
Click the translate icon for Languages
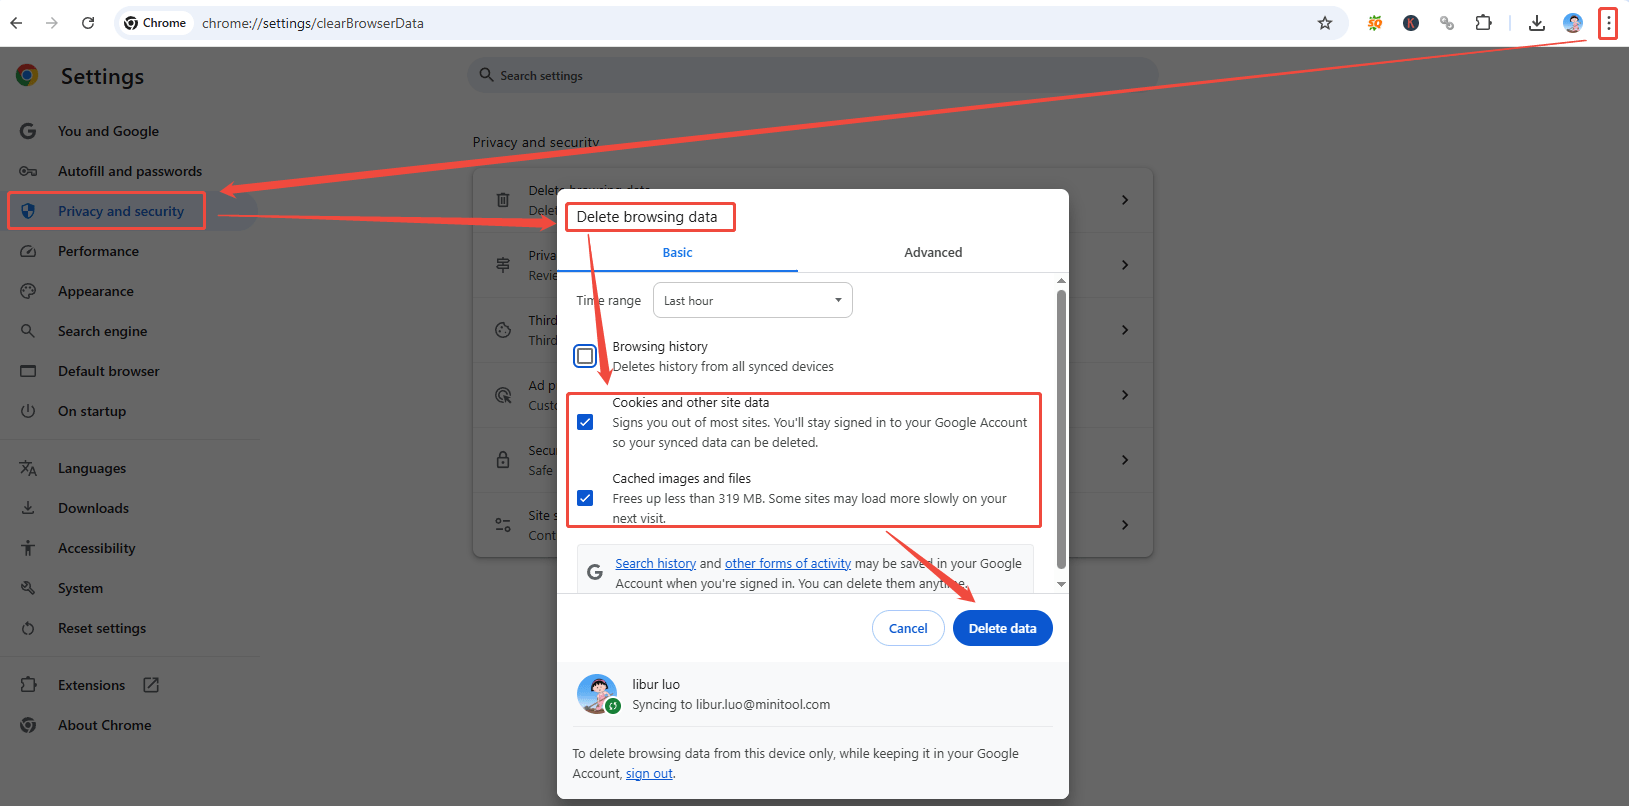click(x=28, y=468)
